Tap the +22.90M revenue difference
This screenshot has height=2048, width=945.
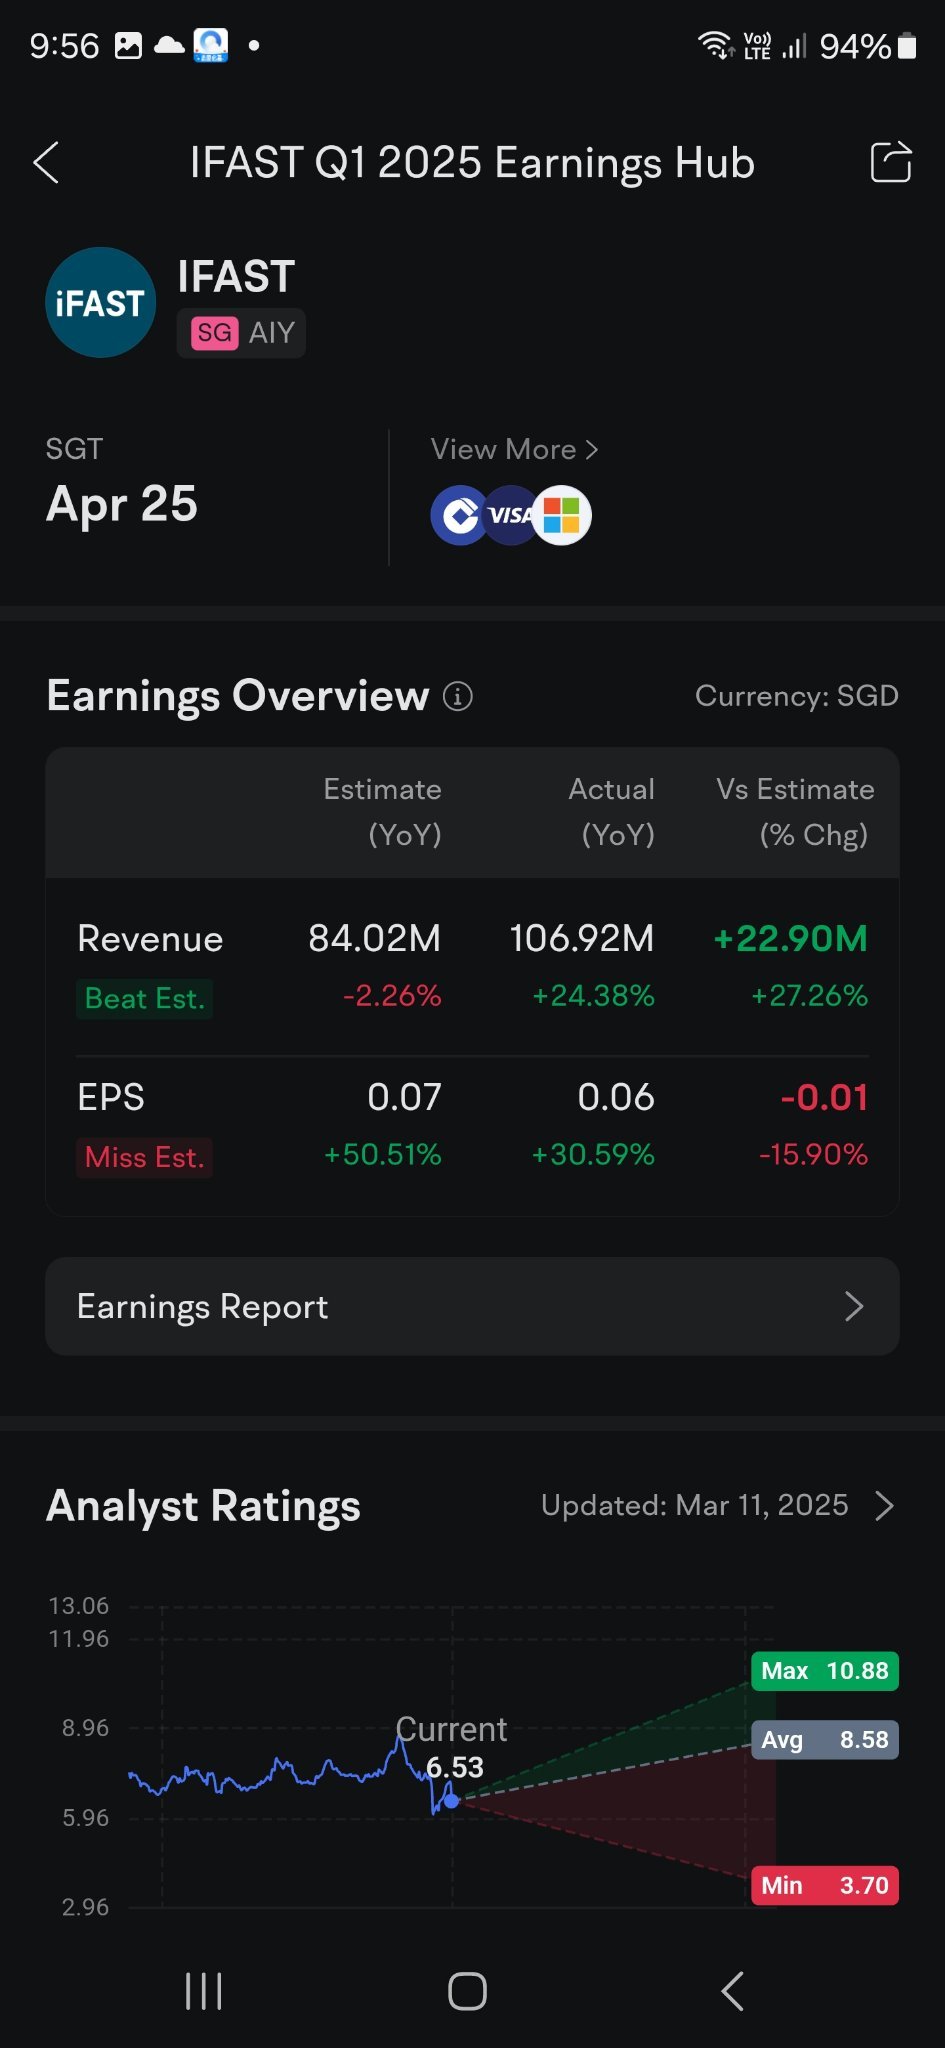(790, 939)
